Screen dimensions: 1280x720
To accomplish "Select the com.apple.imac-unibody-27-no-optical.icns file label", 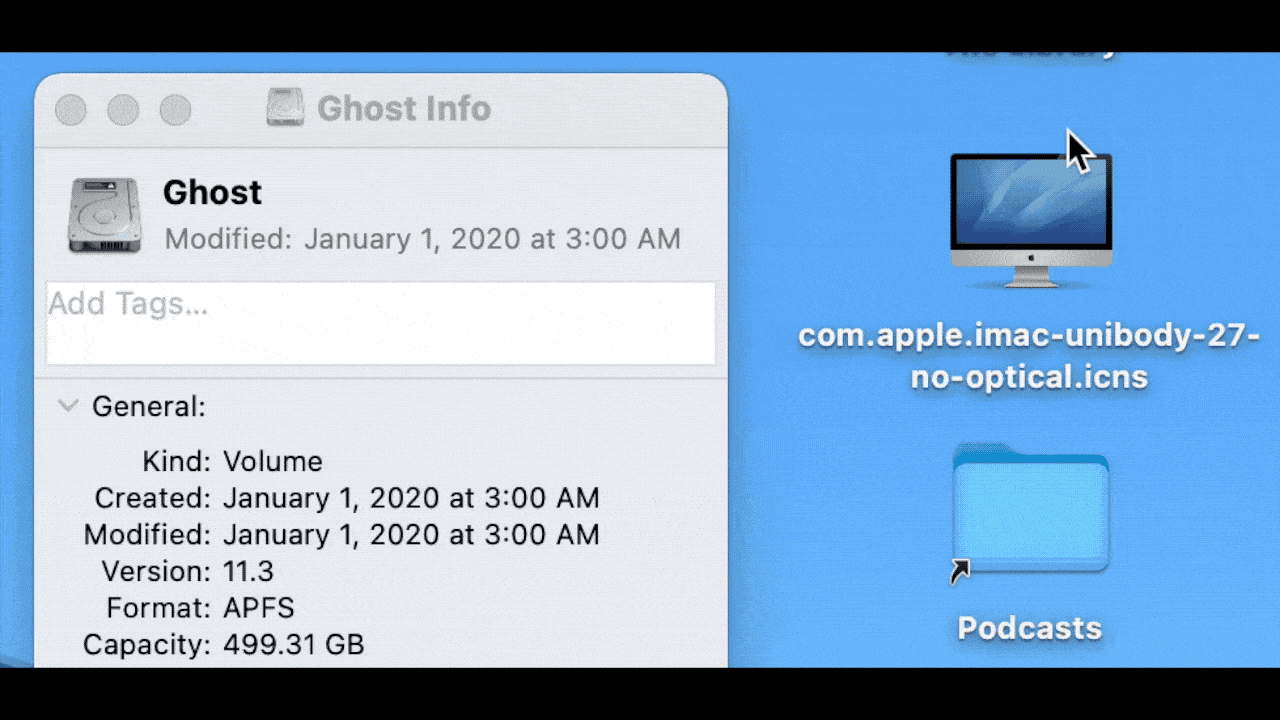I will point(1029,357).
